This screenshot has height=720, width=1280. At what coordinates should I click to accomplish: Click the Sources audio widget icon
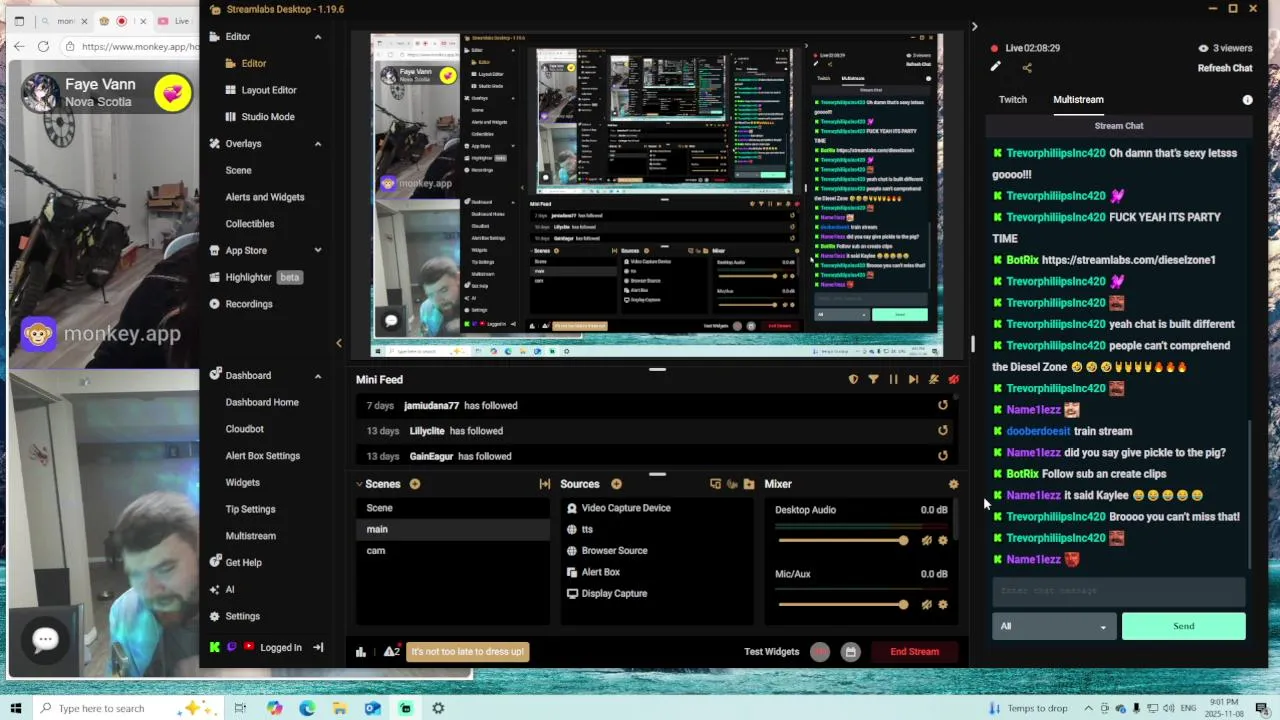732,484
